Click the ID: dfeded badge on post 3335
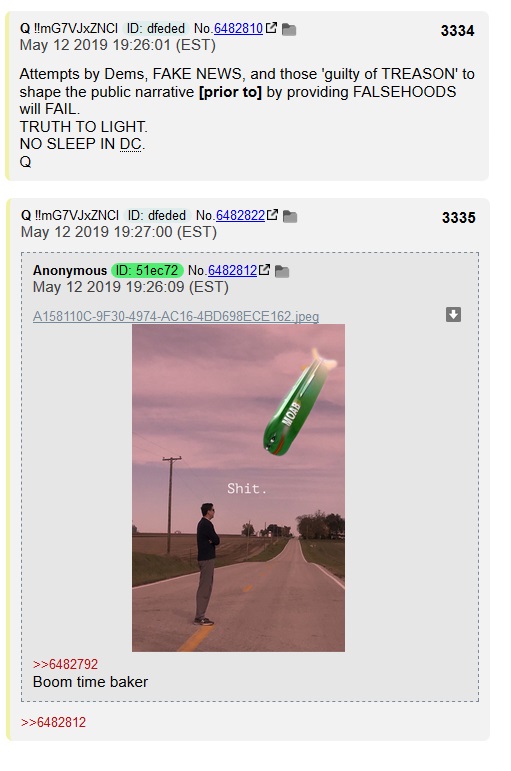The width and height of the screenshot is (511, 771). (x=157, y=215)
